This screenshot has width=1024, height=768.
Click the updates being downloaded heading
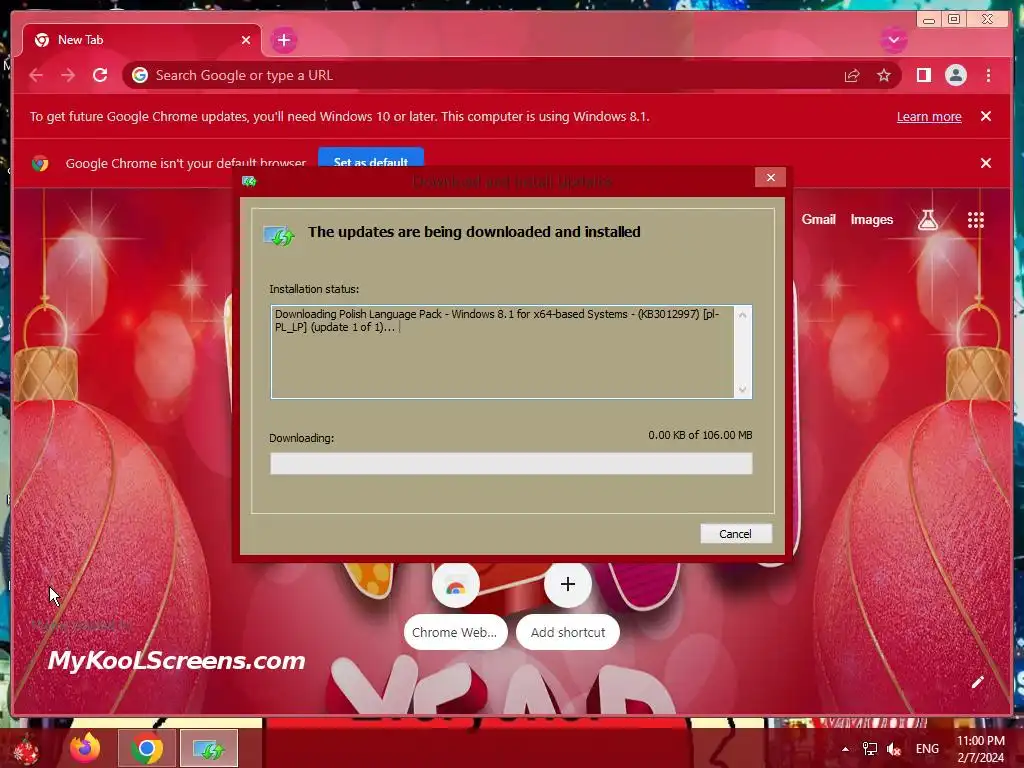474,232
